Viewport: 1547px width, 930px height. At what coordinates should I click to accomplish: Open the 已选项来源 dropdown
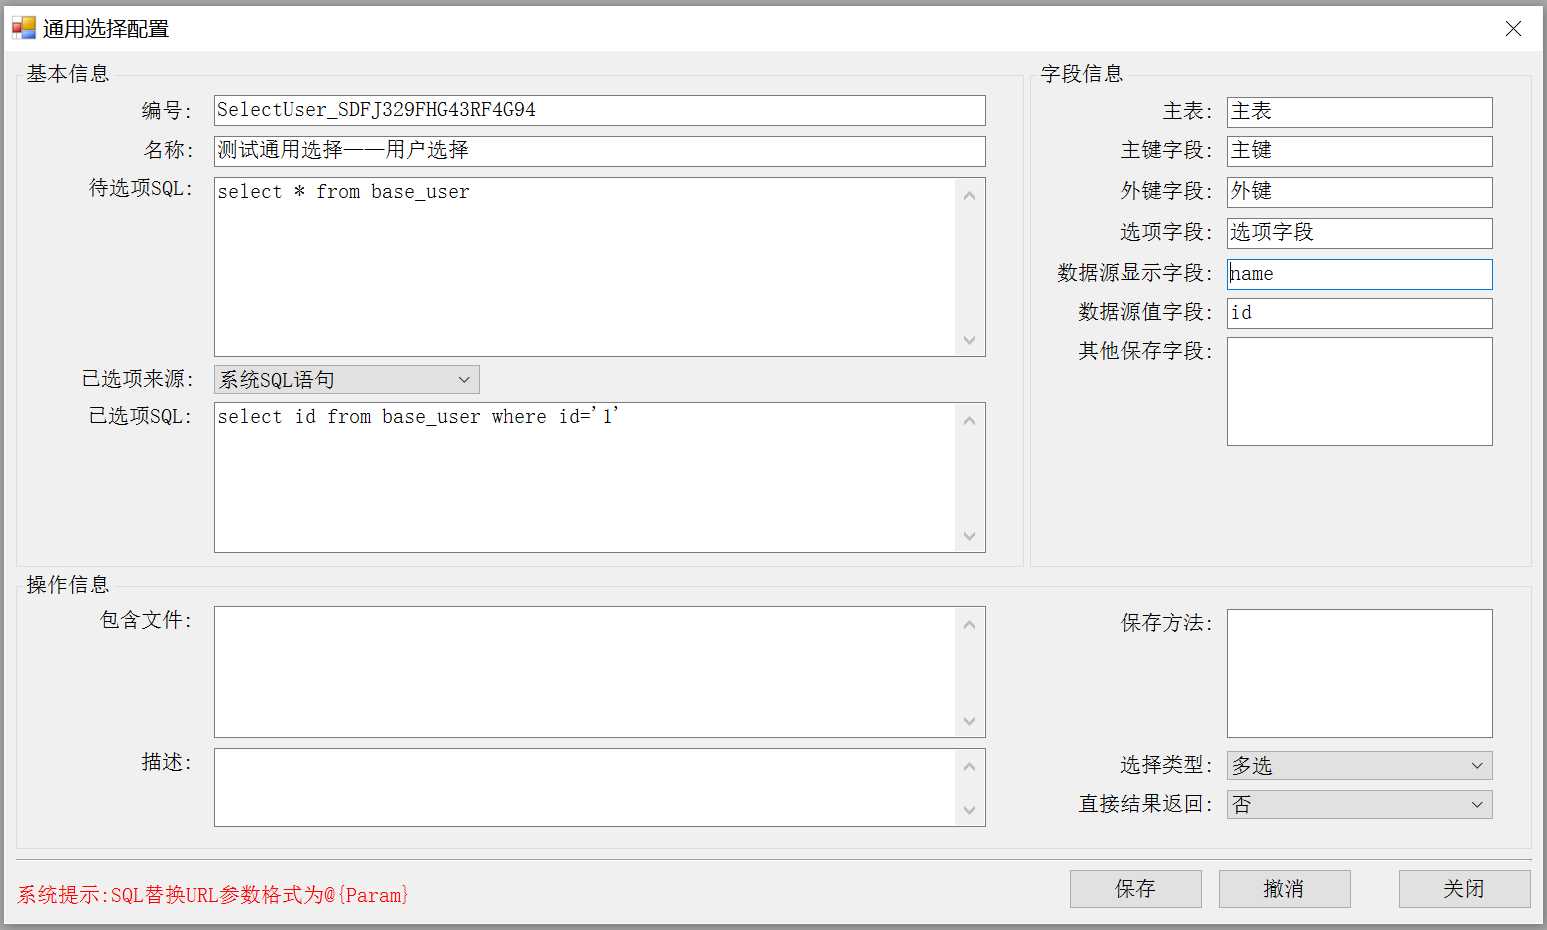point(347,380)
